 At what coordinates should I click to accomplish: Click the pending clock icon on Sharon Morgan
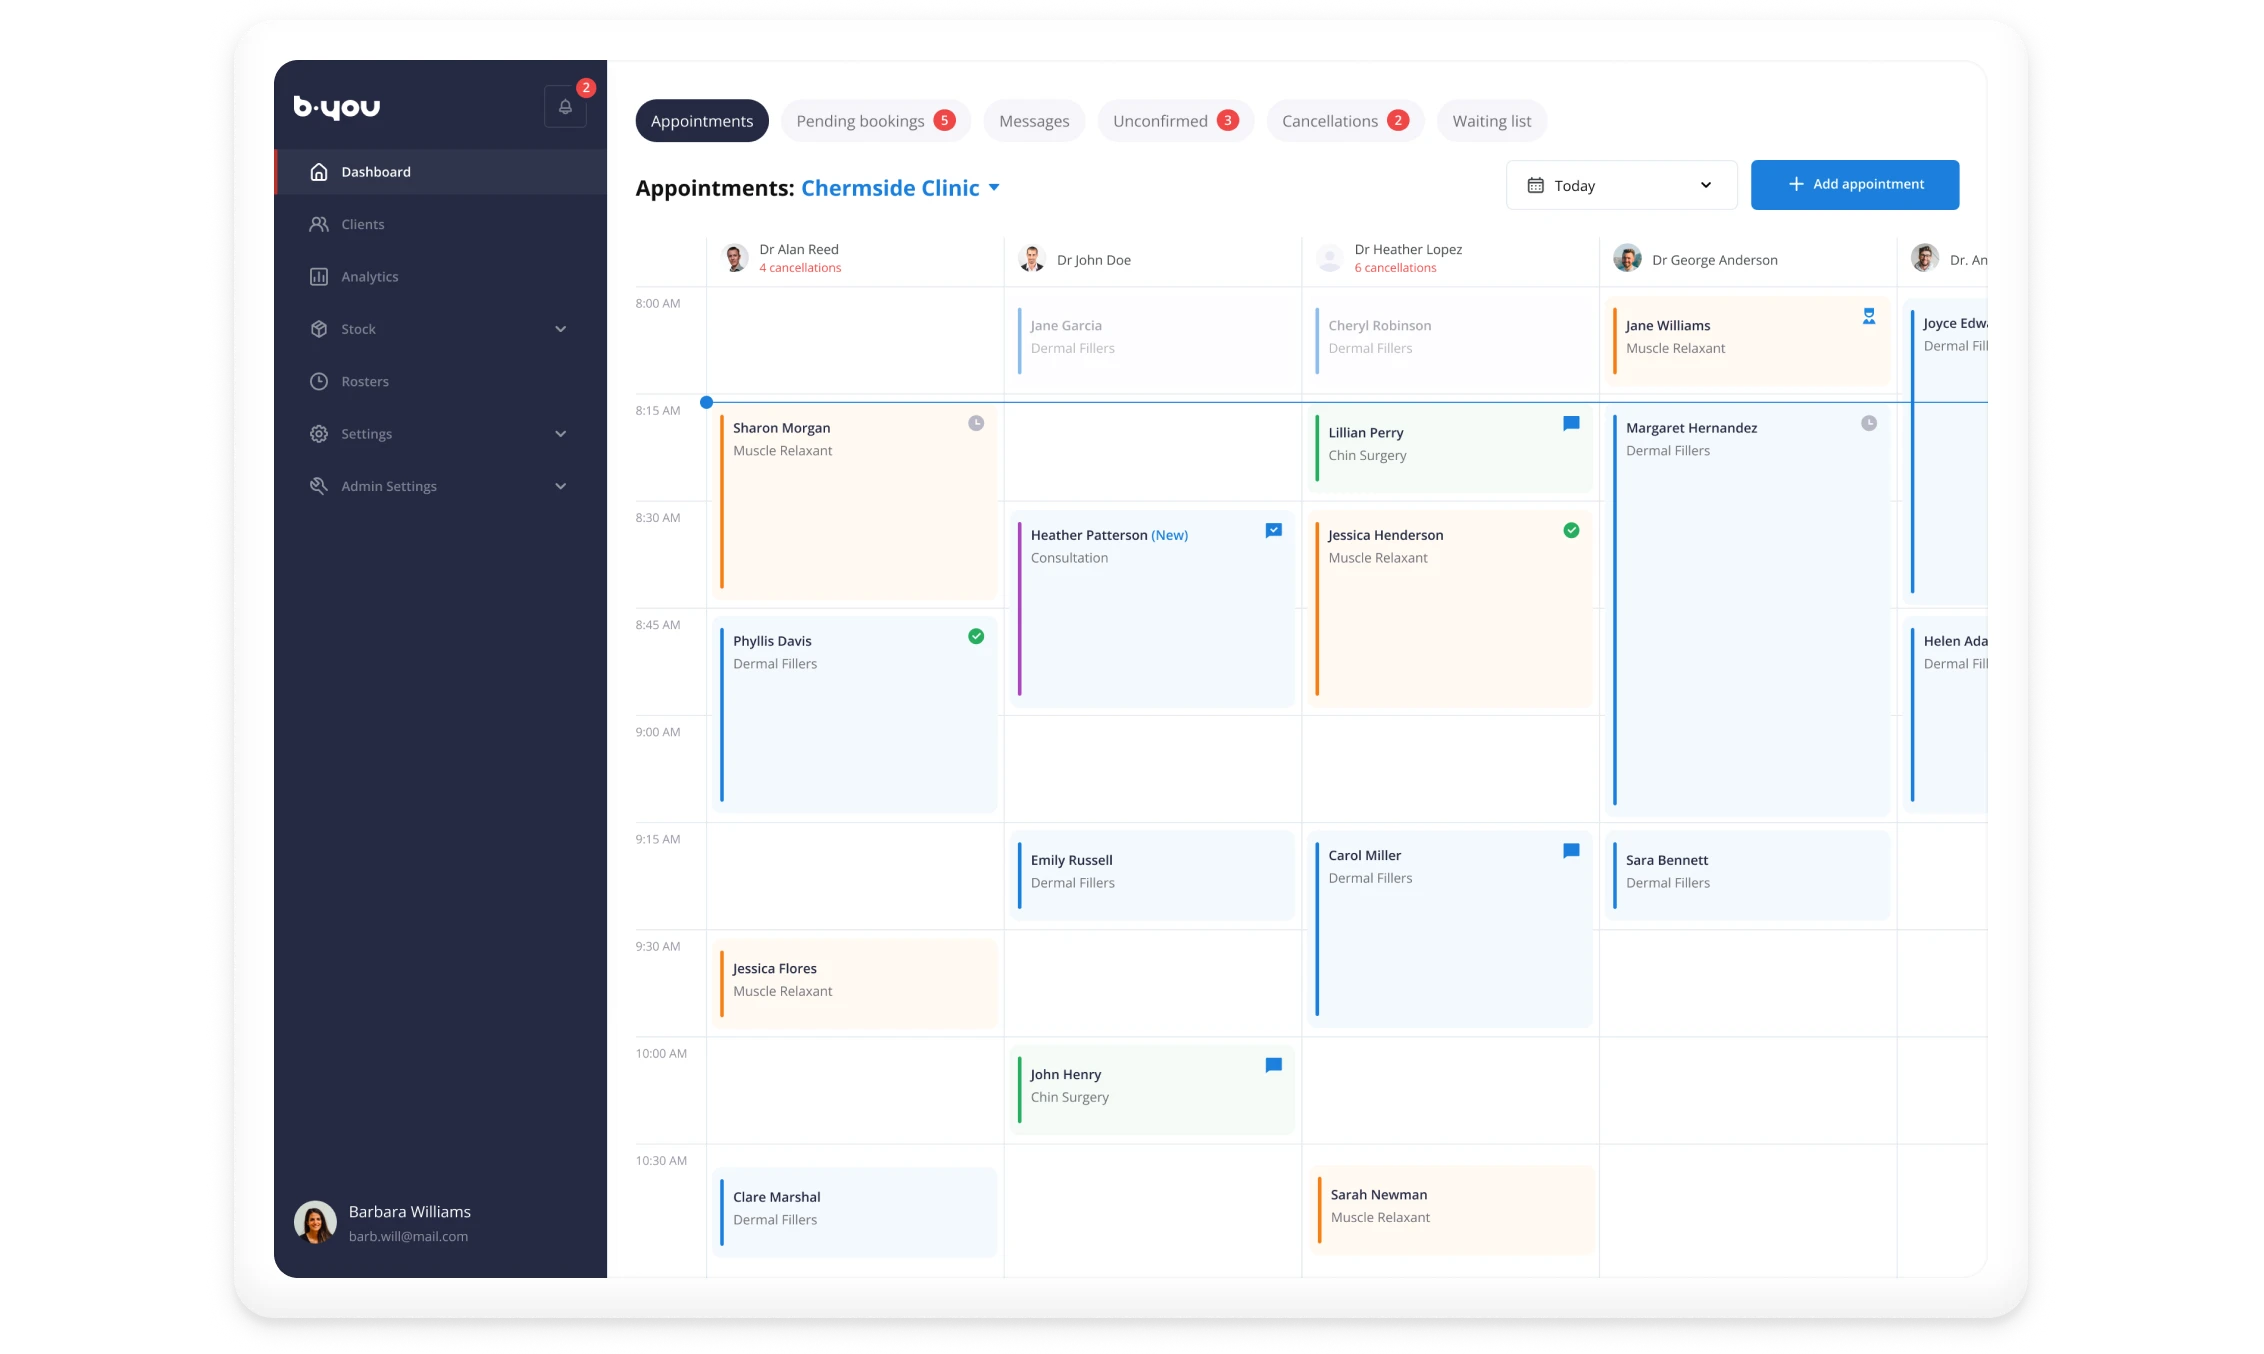tap(976, 423)
